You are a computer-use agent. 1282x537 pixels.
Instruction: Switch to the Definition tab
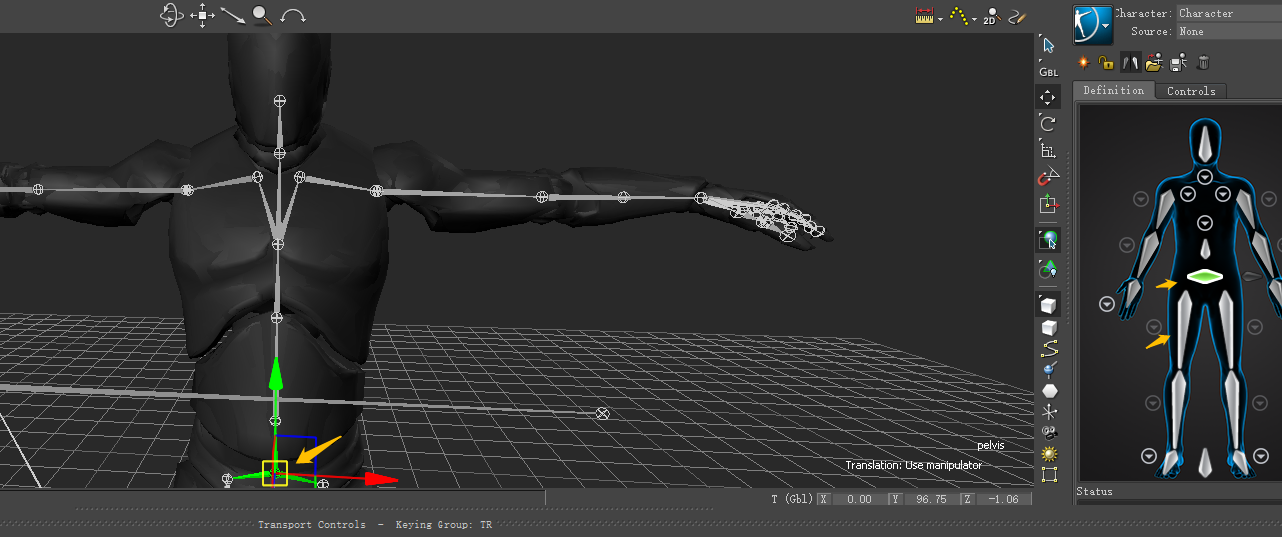pyautogui.click(x=1113, y=91)
